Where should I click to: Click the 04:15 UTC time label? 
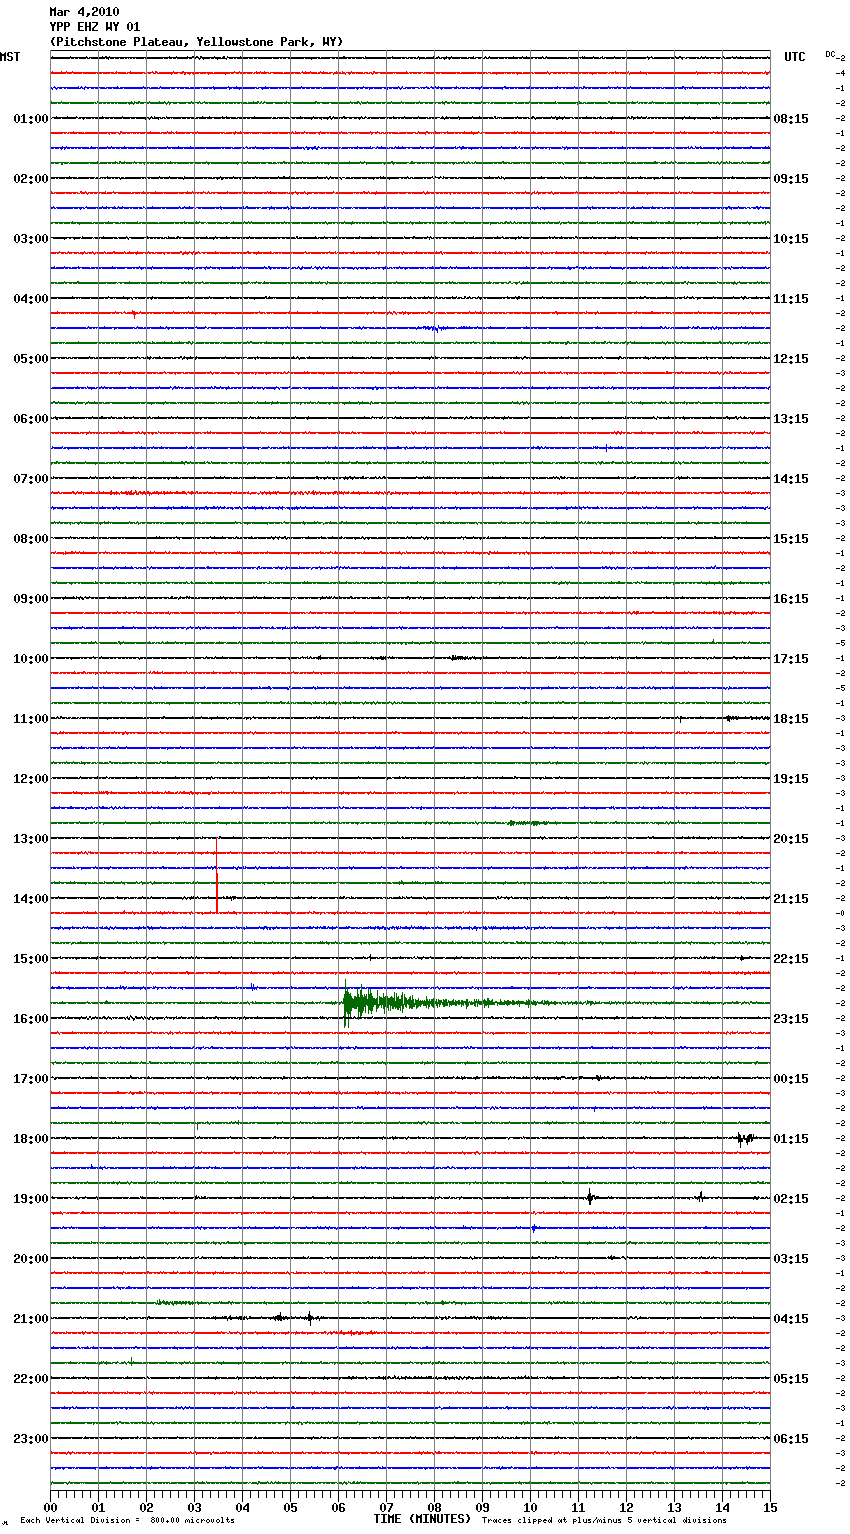coord(791,1319)
